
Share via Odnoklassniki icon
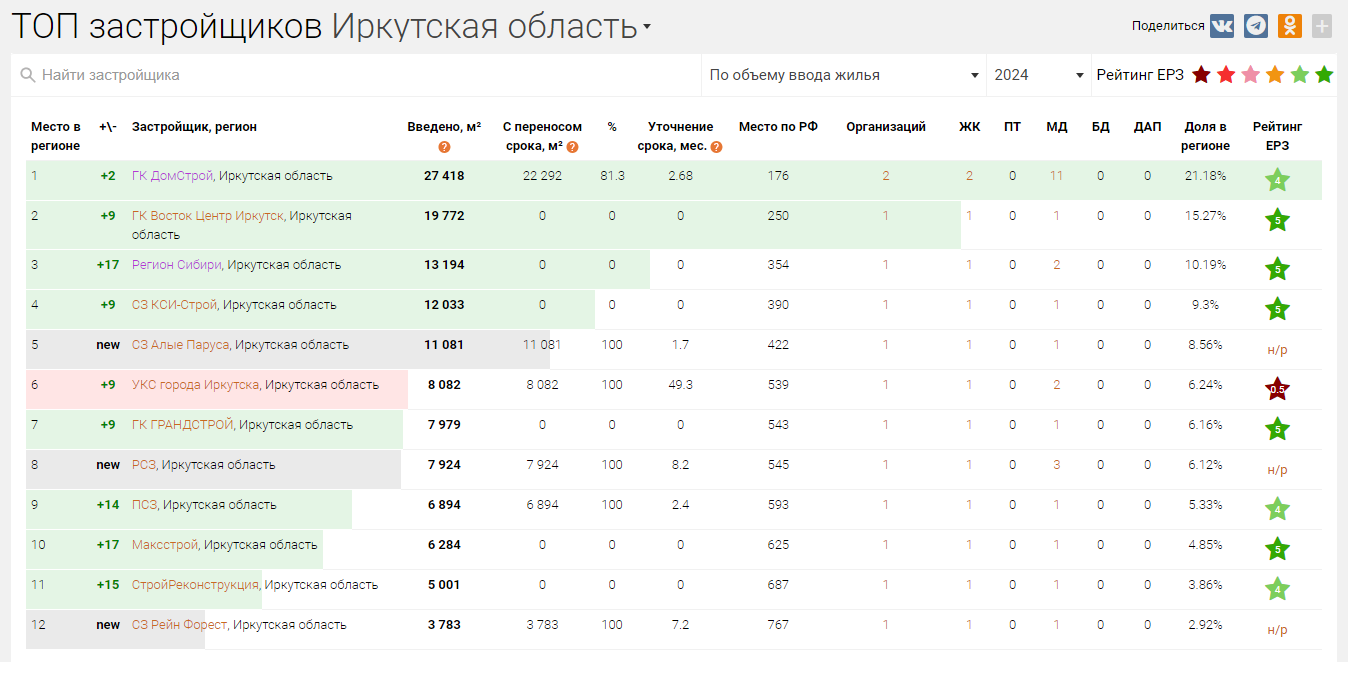[x=1290, y=26]
